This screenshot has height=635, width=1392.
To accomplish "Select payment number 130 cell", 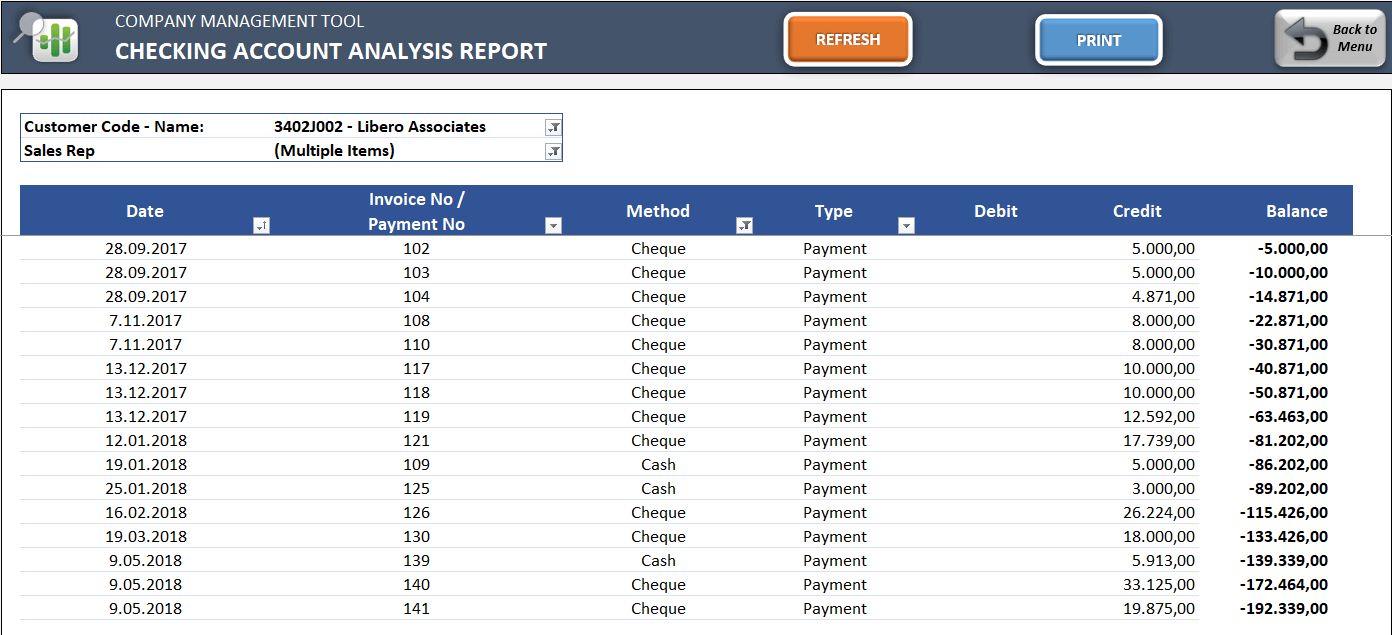I will point(416,537).
